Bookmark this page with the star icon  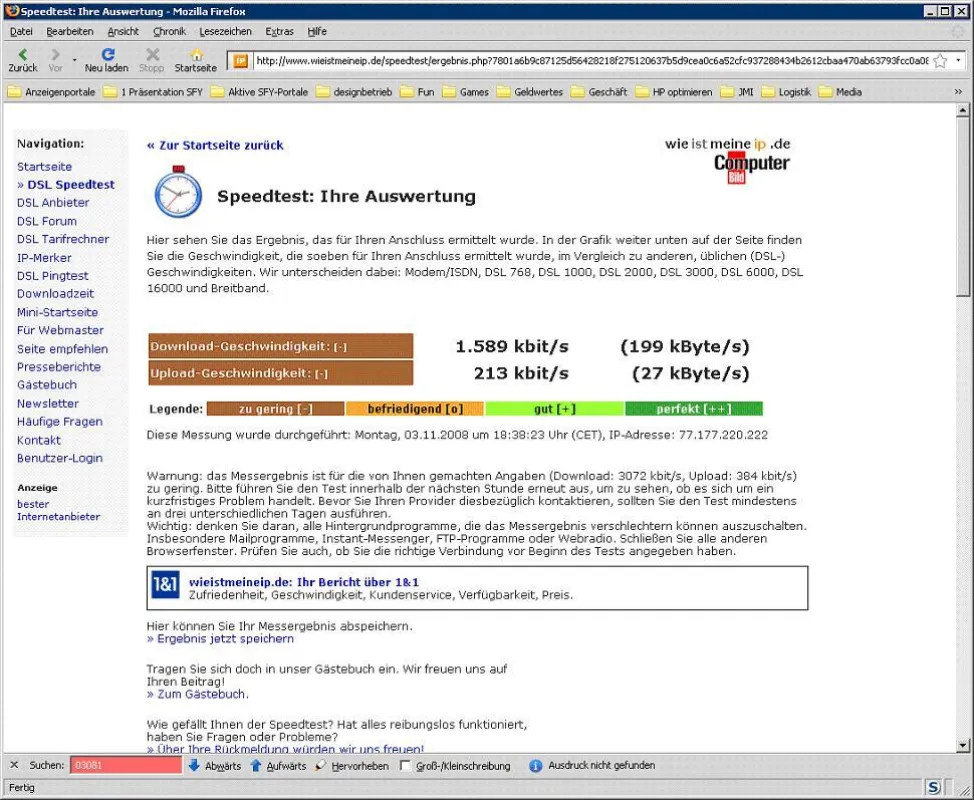coord(940,61)
